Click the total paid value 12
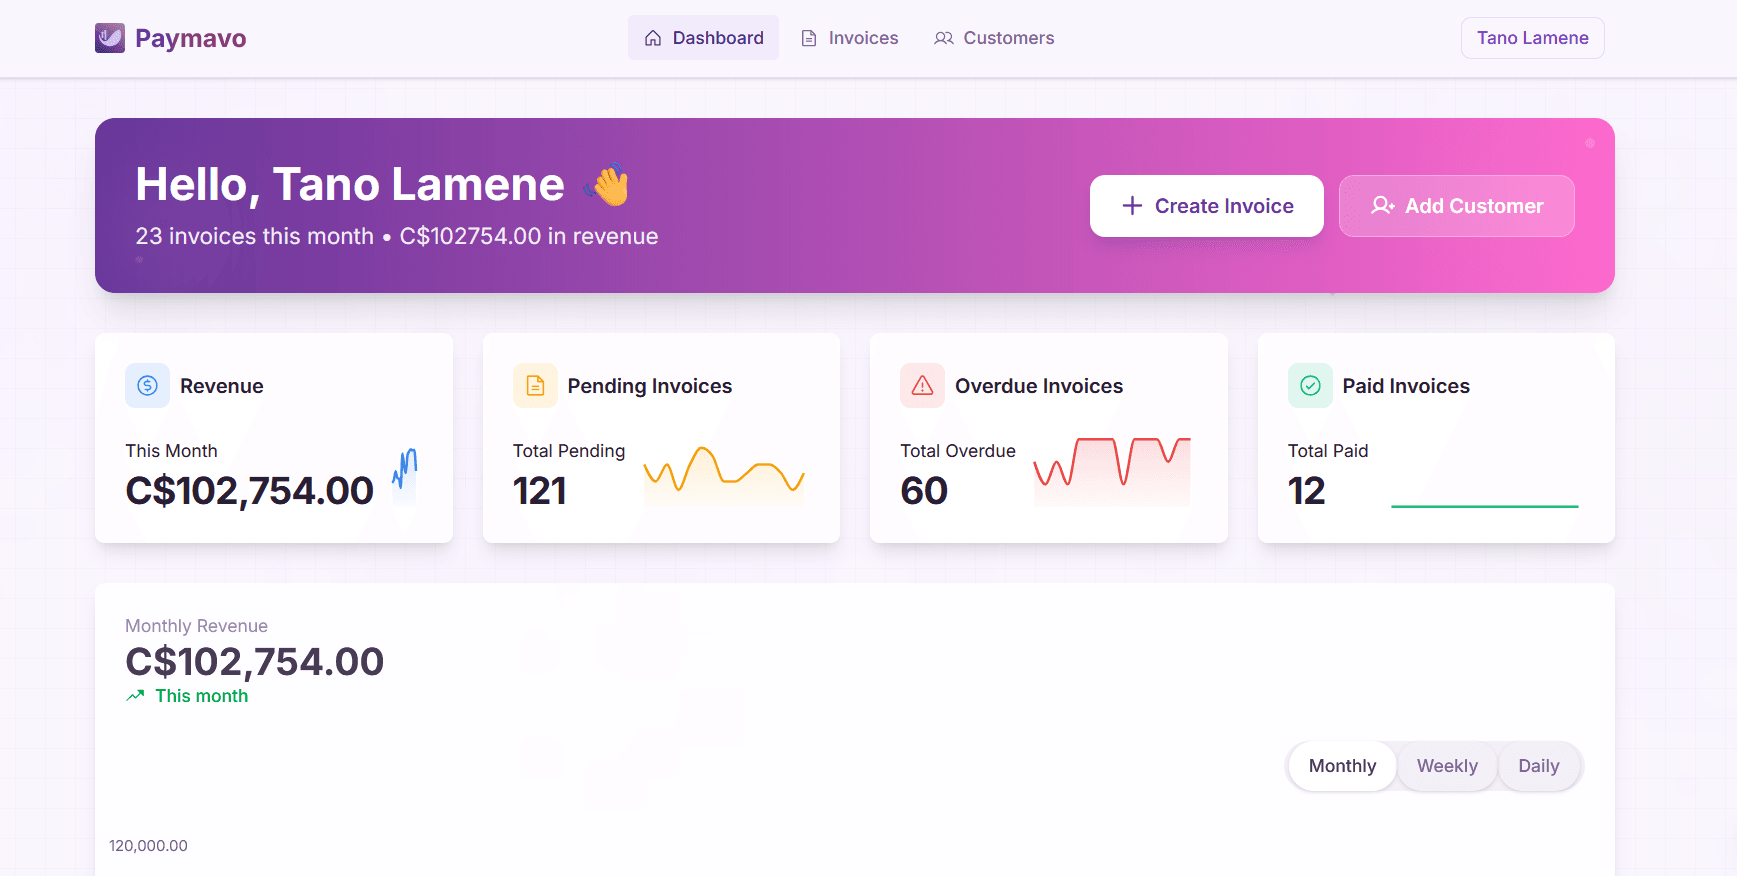 pyautogui.click(x=1307, y=491)
